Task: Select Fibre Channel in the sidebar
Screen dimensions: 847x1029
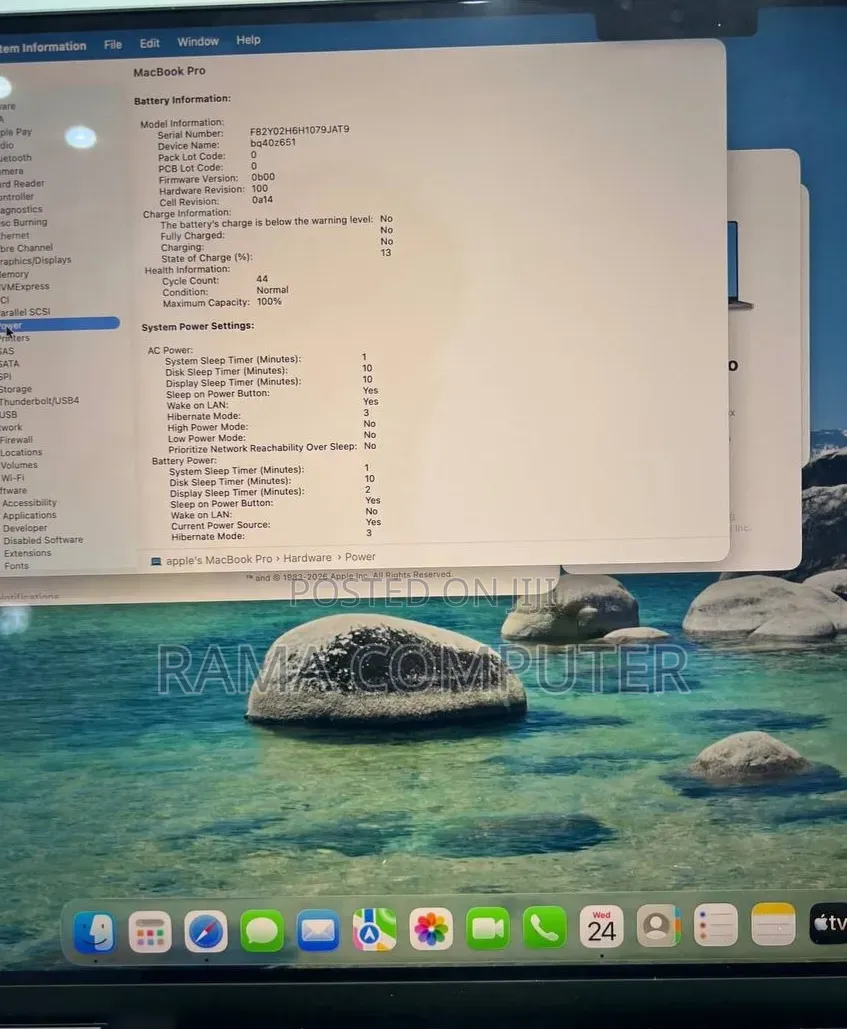Action: [26, 248]
